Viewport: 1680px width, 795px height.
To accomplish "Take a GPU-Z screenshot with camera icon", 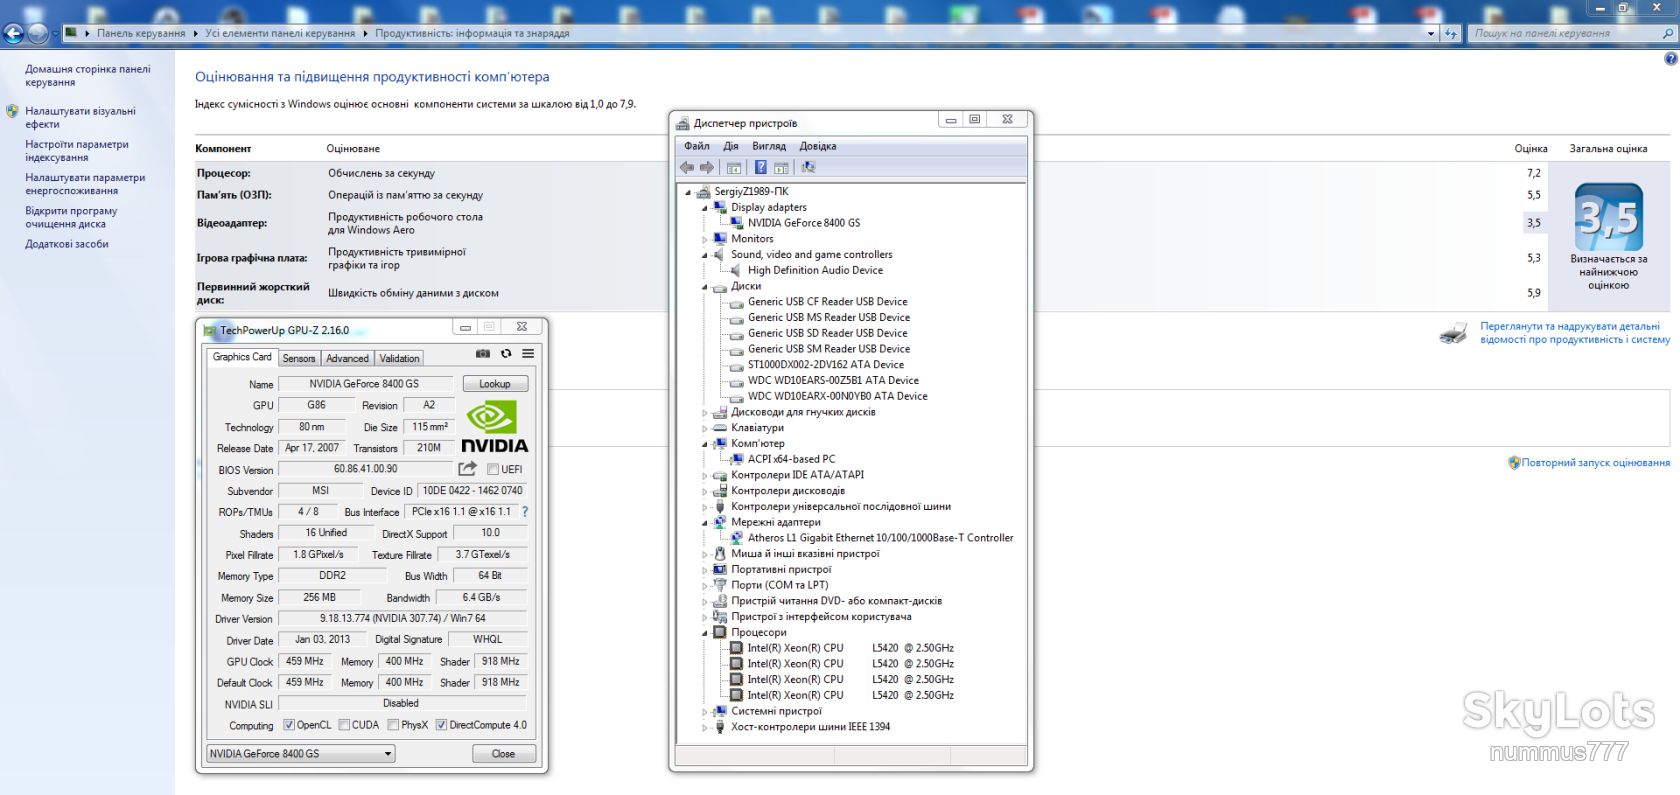I will click(x=483, y=354).
